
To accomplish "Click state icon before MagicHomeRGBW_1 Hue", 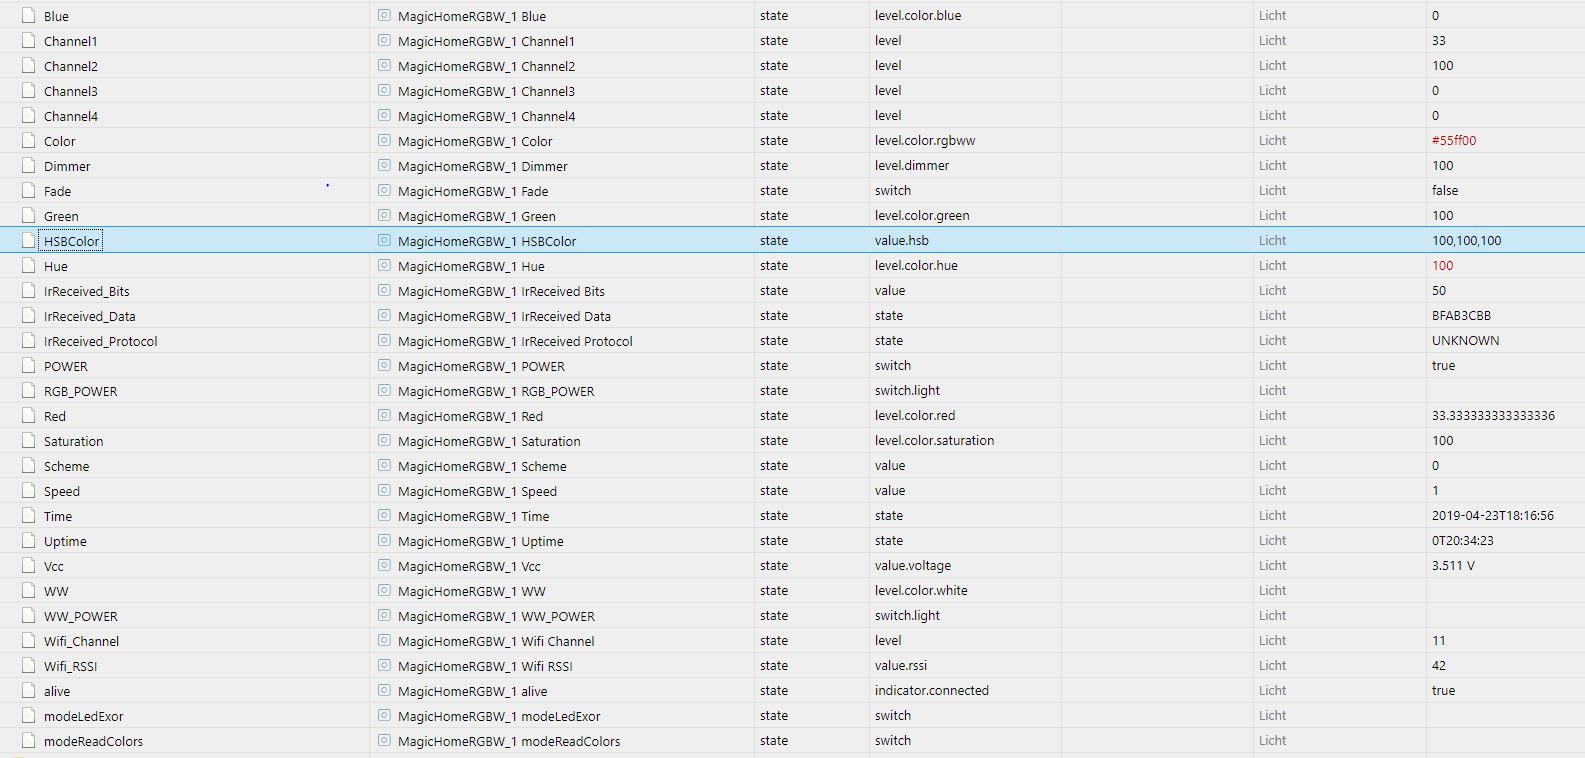I will coord(384,265).
